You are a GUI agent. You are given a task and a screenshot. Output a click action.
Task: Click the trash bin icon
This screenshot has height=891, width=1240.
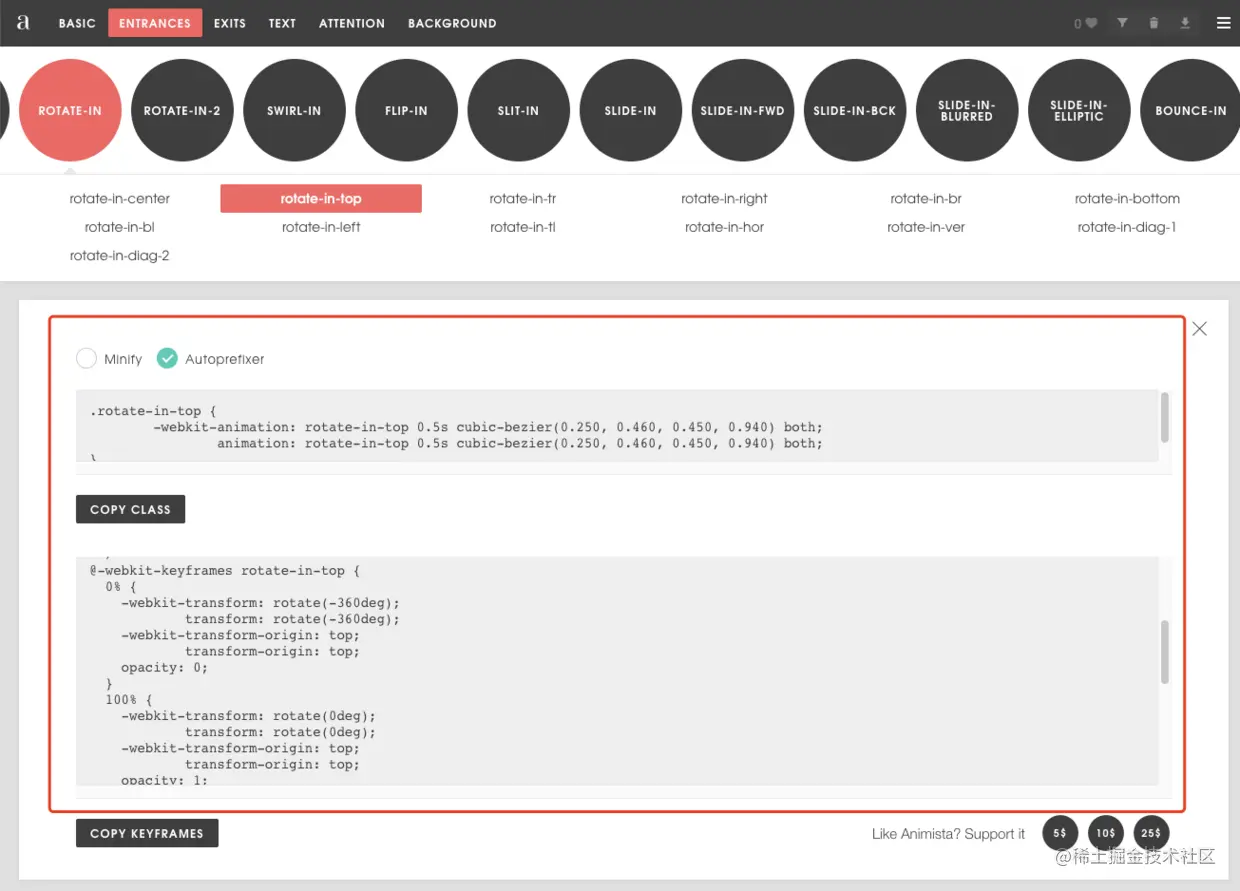1154,23
